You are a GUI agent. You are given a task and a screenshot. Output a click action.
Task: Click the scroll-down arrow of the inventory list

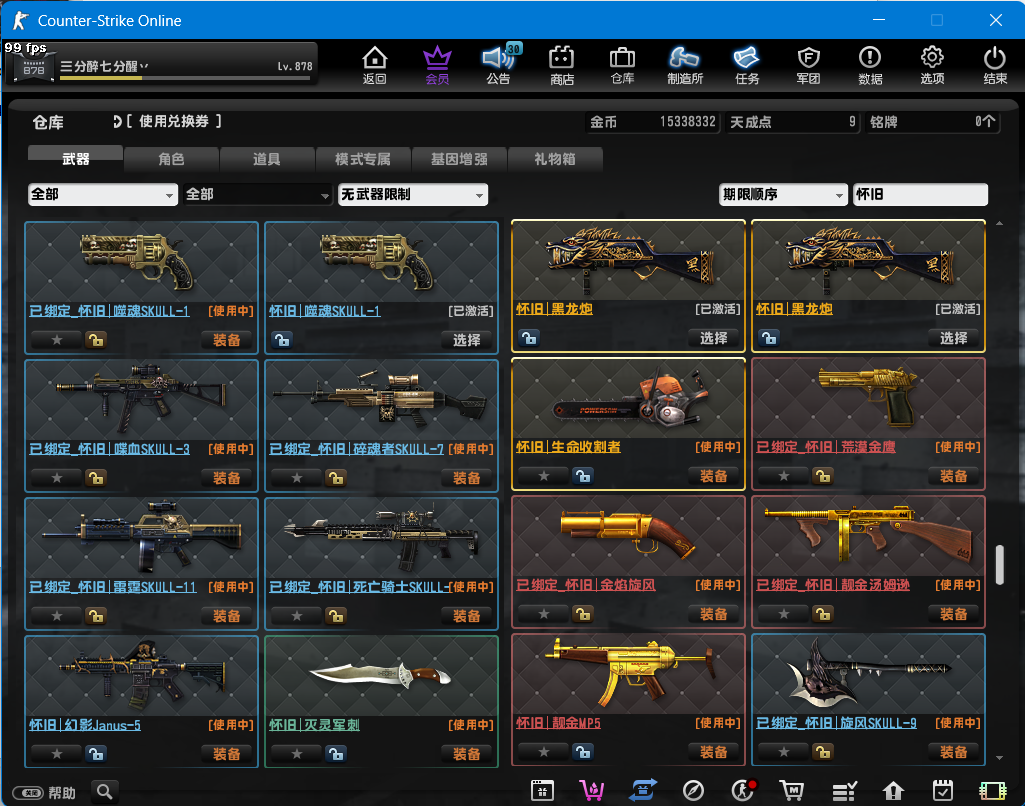click(x=1000, y=758)
